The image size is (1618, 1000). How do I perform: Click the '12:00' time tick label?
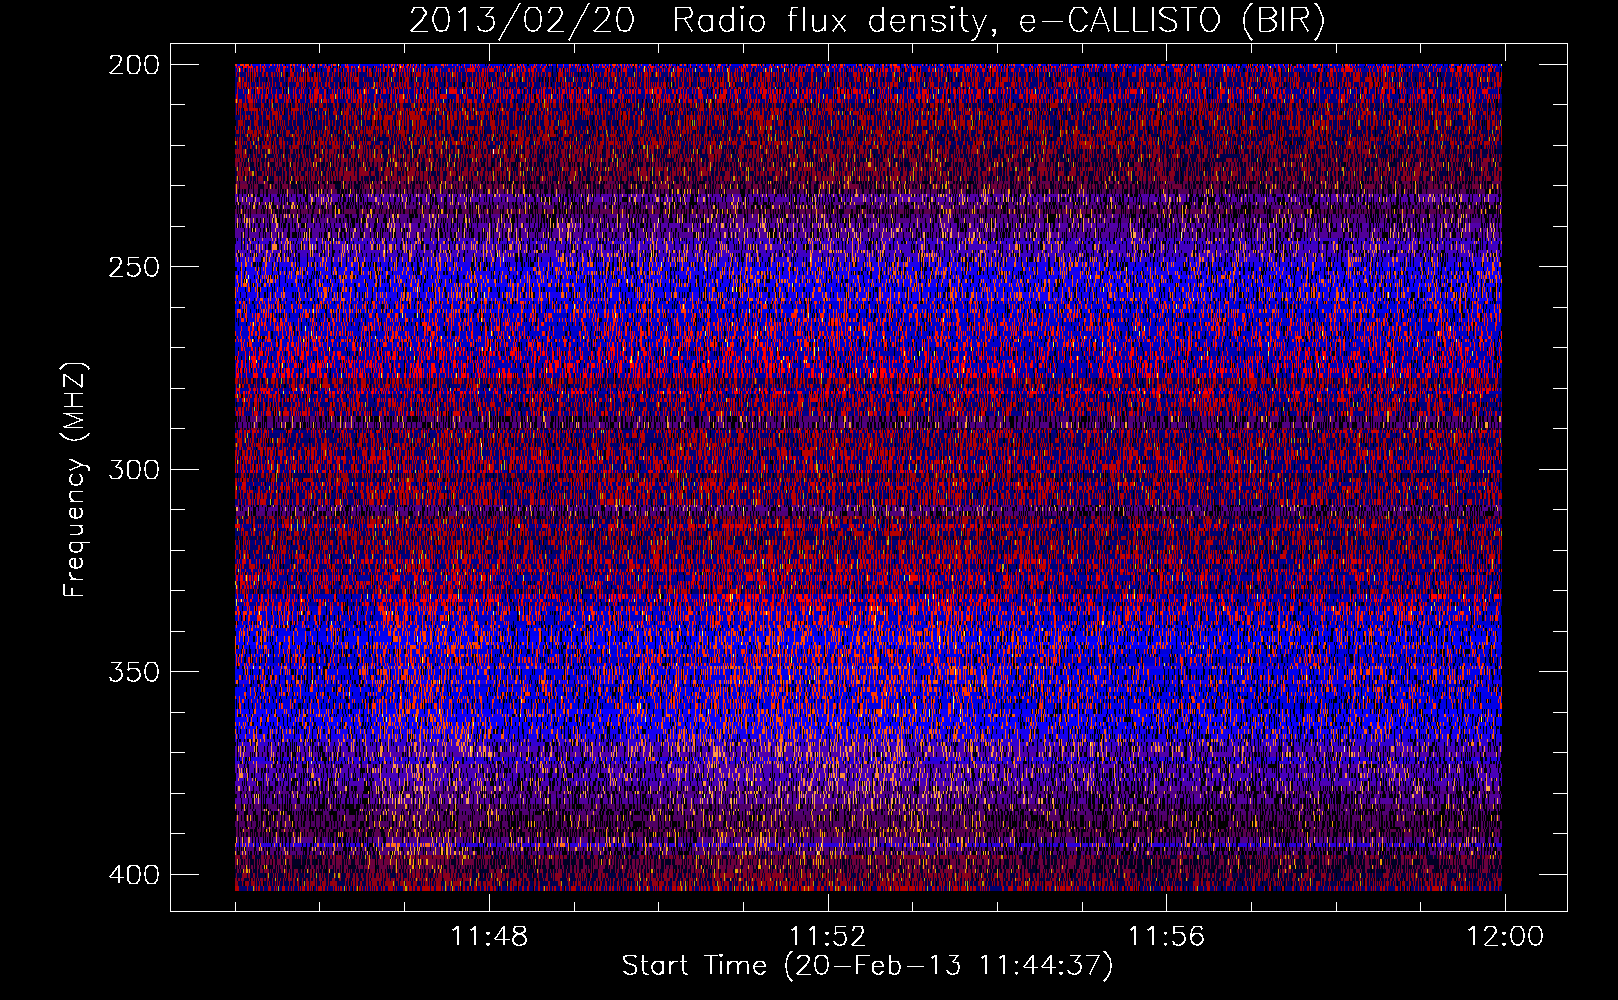click(x=1505, y=937)
